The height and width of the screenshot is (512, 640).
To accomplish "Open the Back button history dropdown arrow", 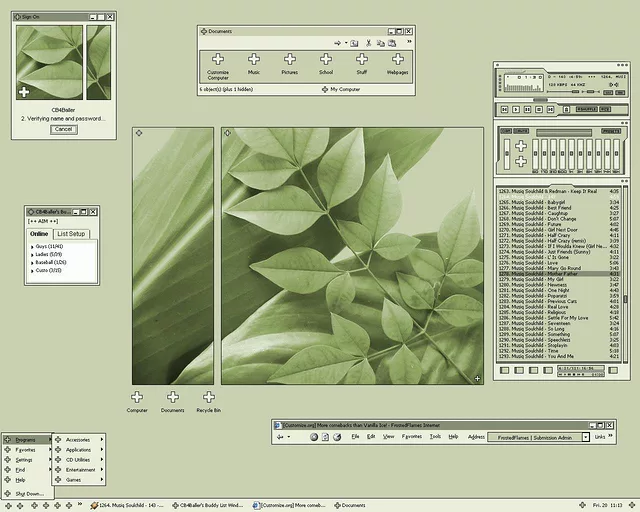I will (289, 437).
